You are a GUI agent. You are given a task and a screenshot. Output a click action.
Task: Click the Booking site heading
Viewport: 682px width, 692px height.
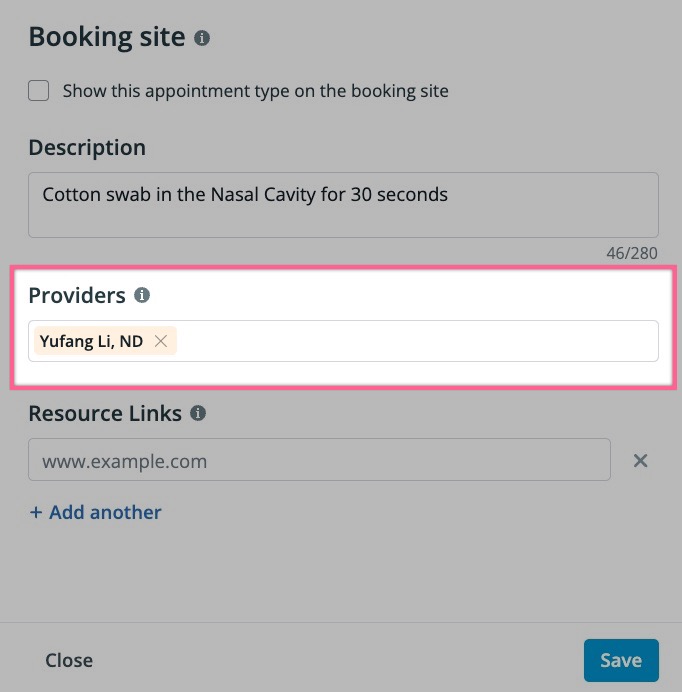point(107,37)
